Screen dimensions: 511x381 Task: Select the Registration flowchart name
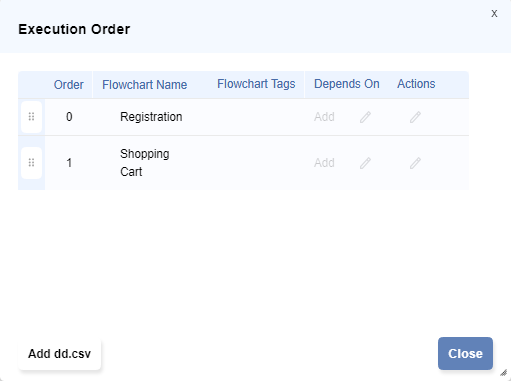151,117
